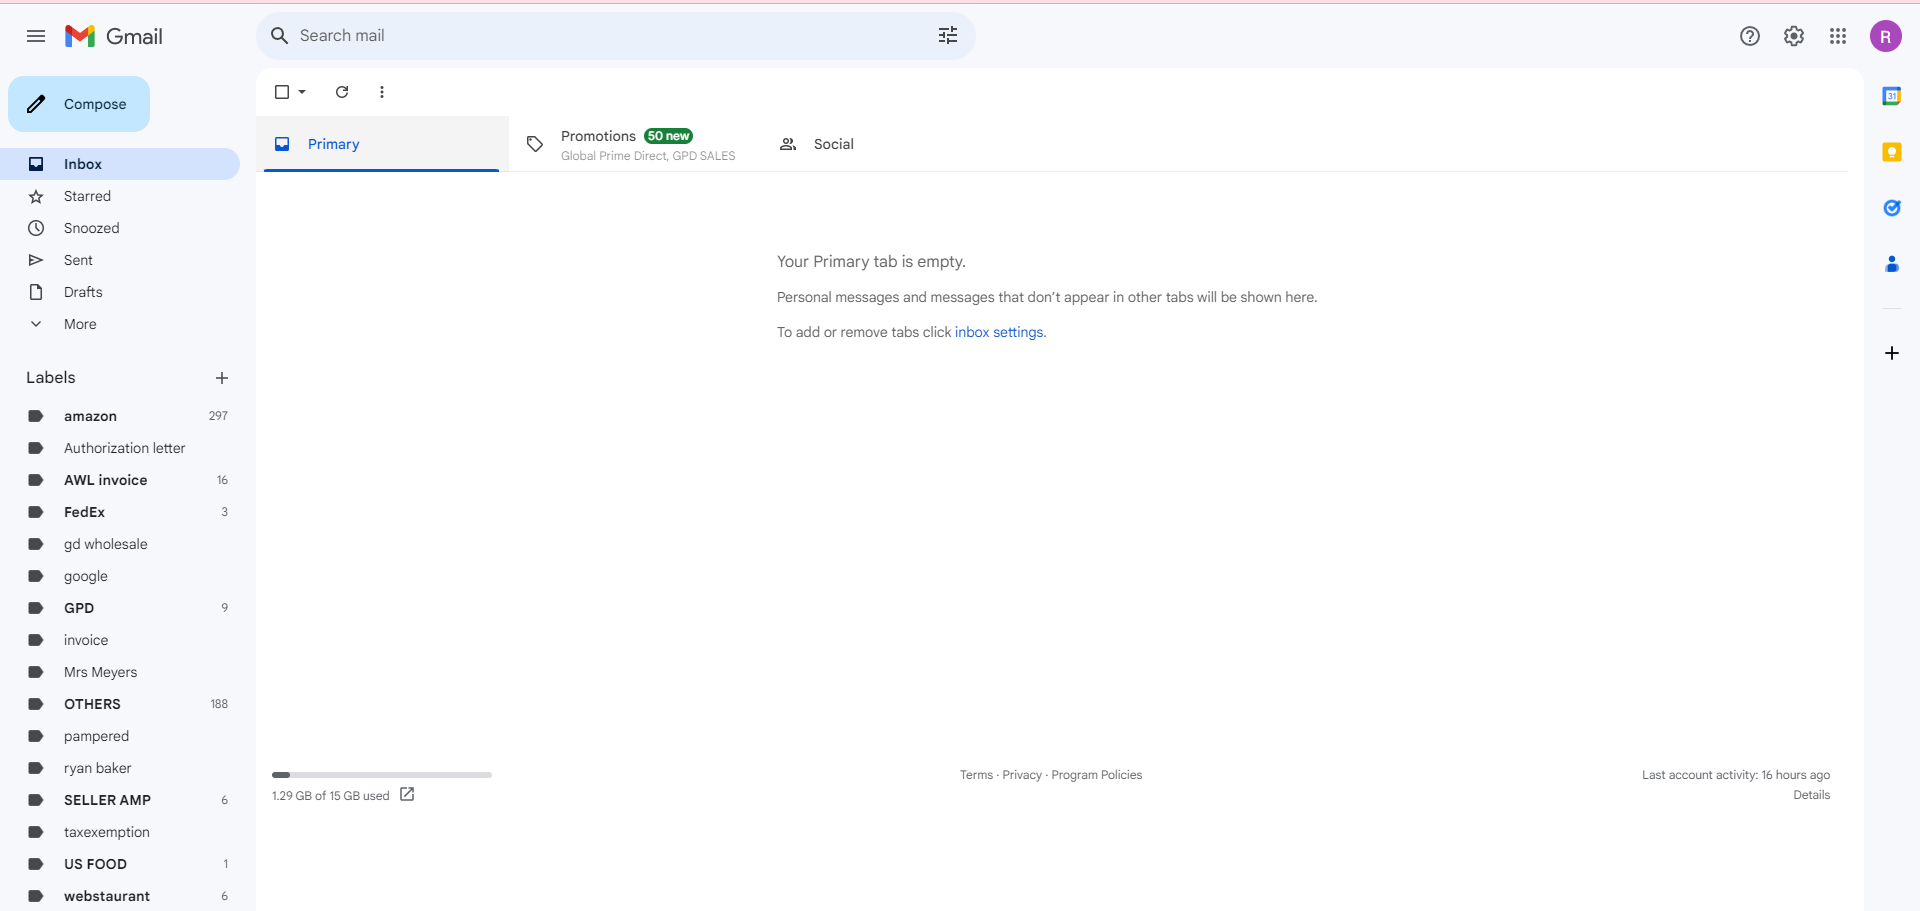Open the pampered label
Viewport: 1920px width, 911px height.
[120, 736]
